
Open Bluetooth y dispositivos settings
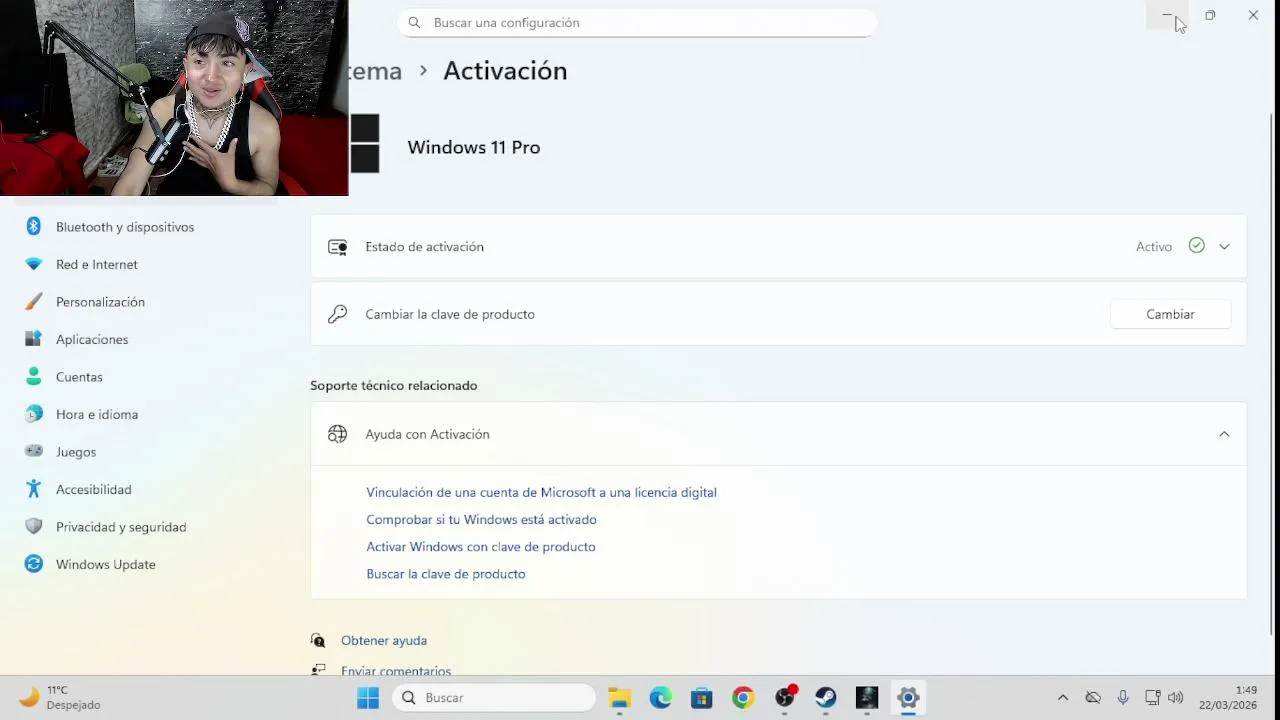(x=125, y=227)
